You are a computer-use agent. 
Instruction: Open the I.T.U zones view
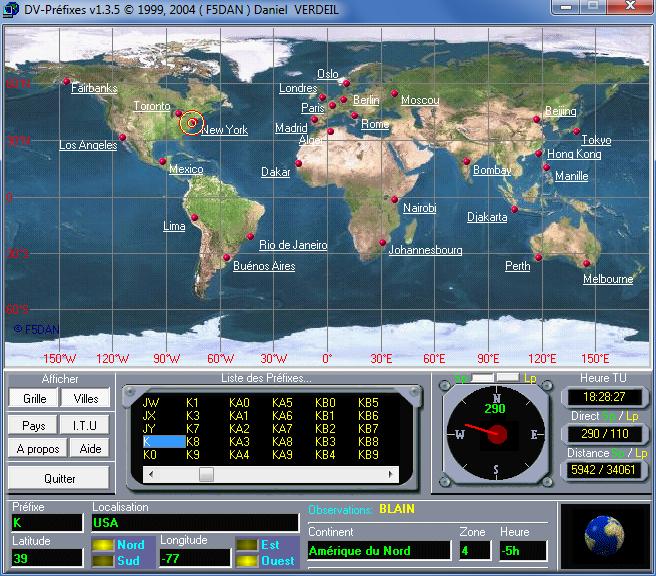click(x=85, y=425)
